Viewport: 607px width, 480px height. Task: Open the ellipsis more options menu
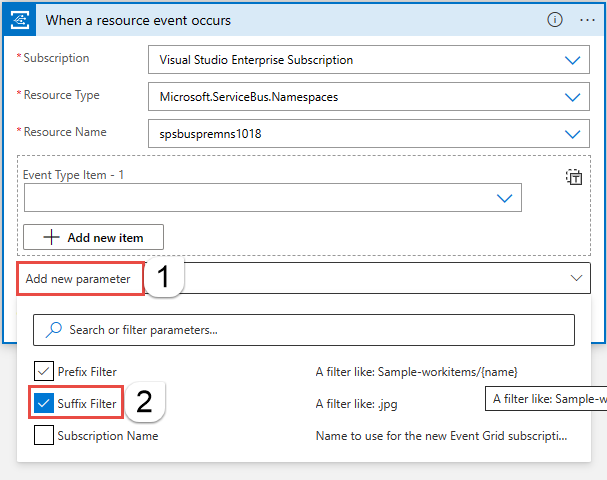point(587,20)
